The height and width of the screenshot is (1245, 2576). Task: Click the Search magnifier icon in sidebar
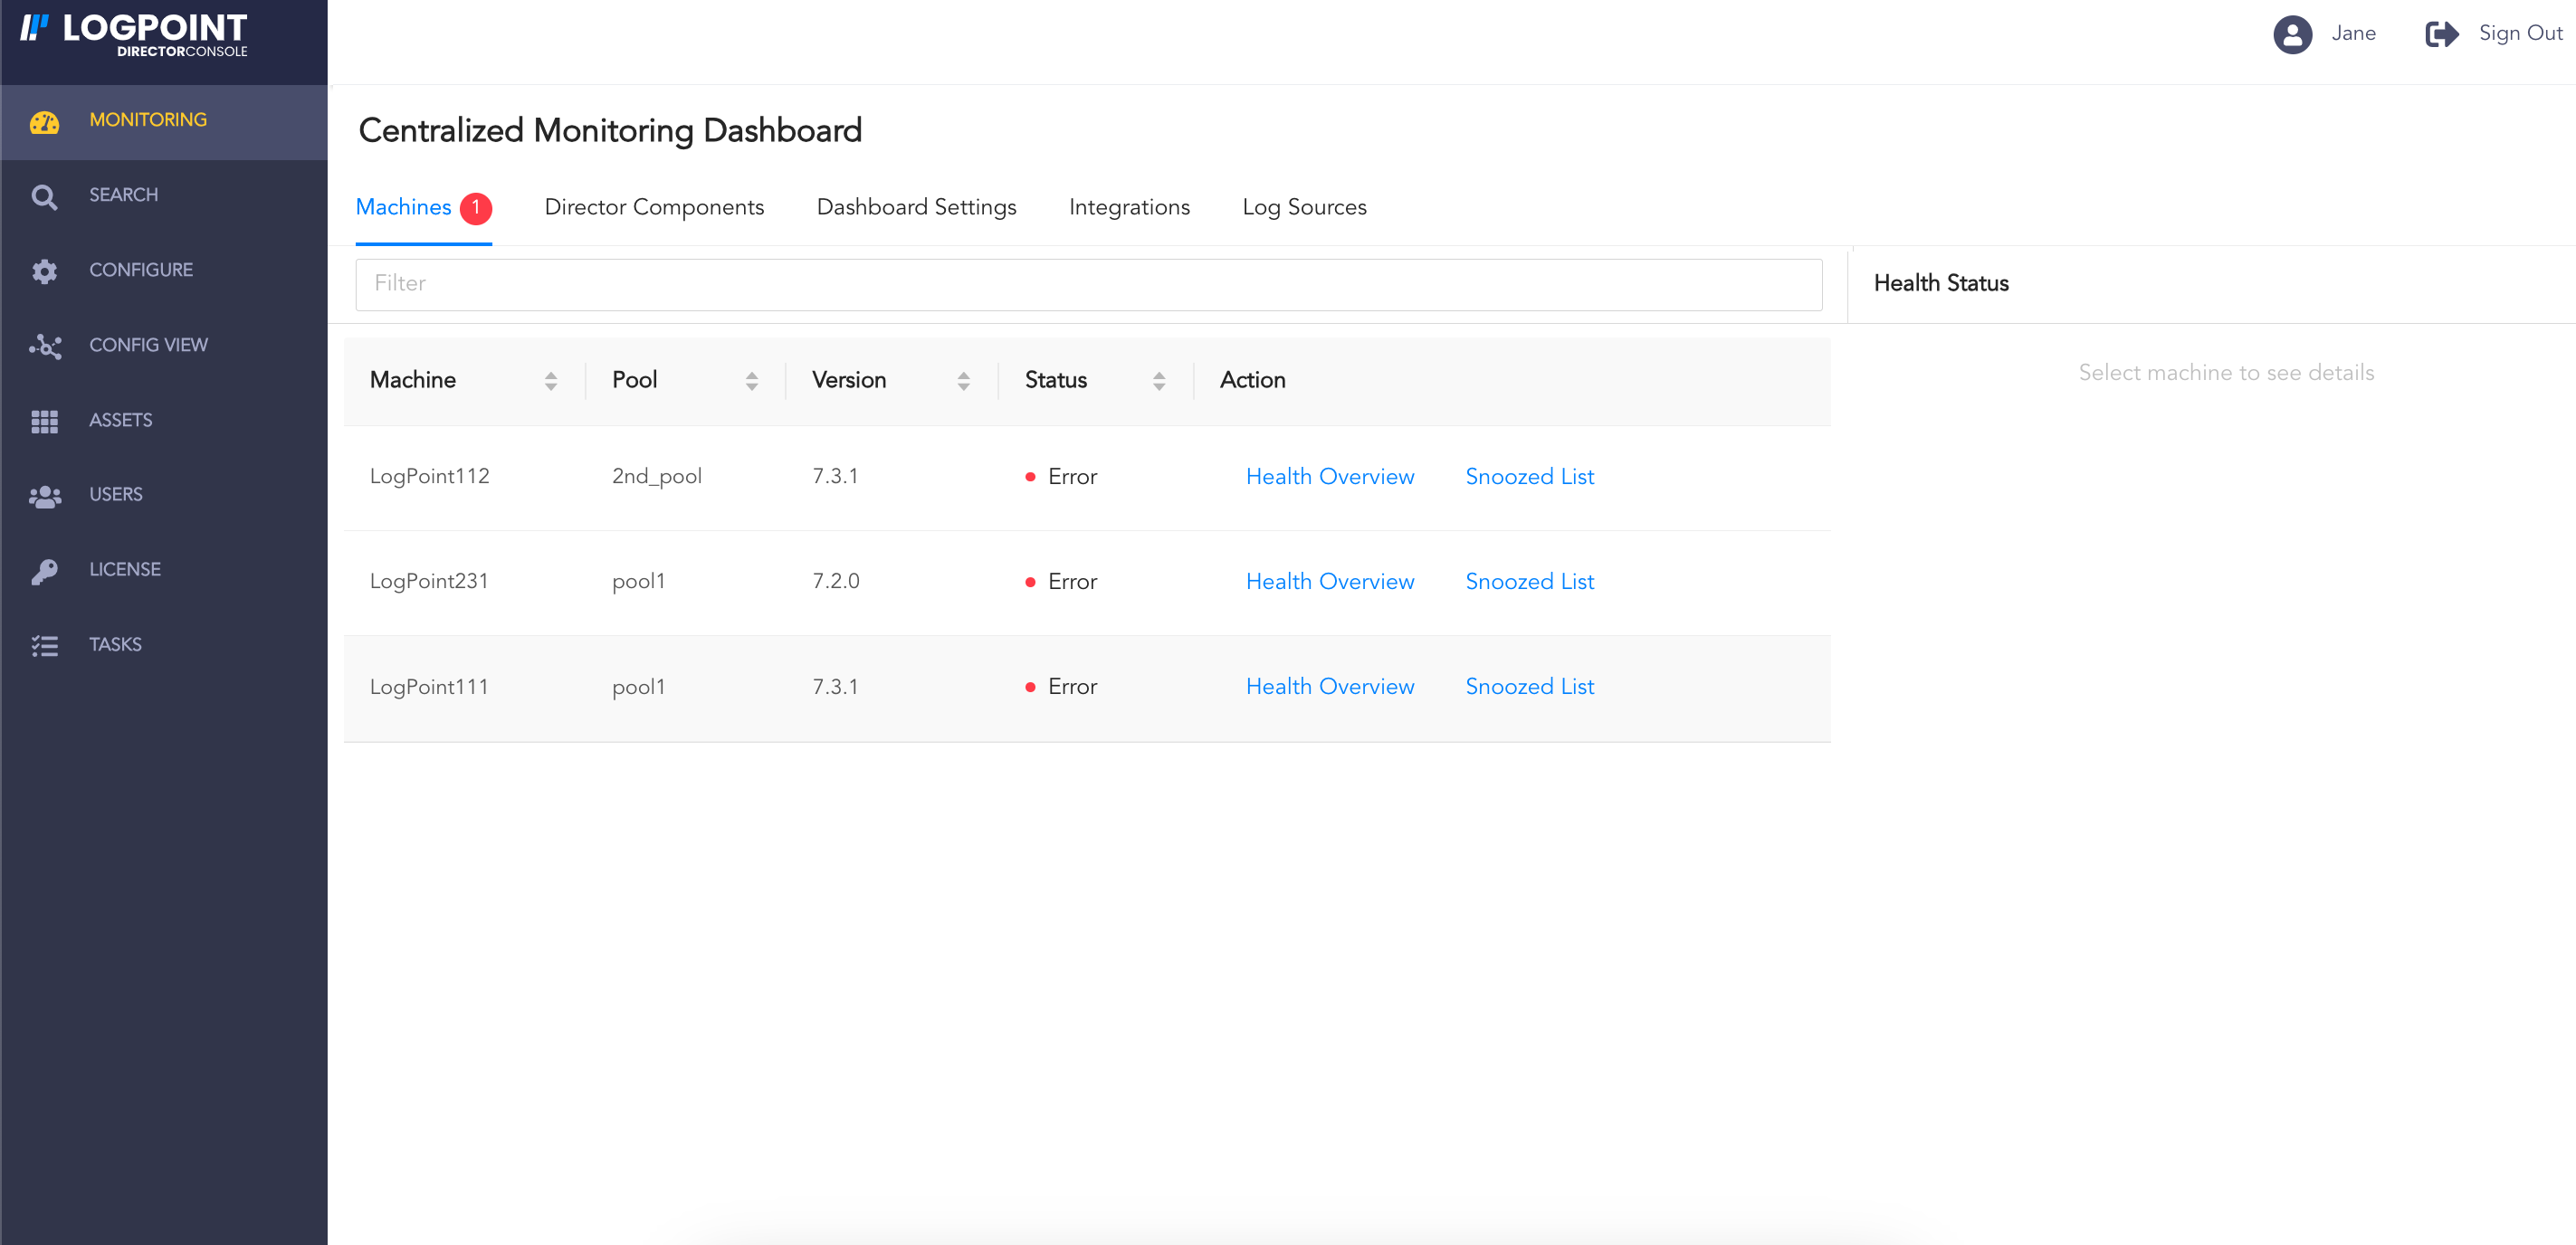pos(44,196)
